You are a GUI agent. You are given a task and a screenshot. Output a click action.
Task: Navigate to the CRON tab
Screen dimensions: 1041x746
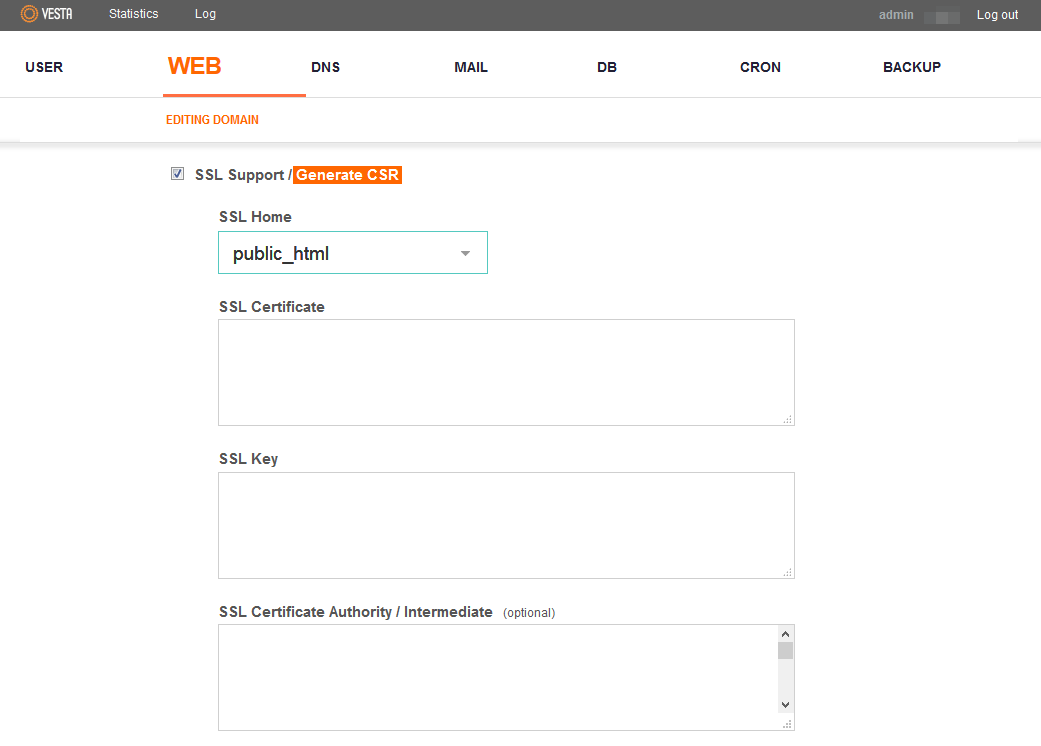[760, 67]
